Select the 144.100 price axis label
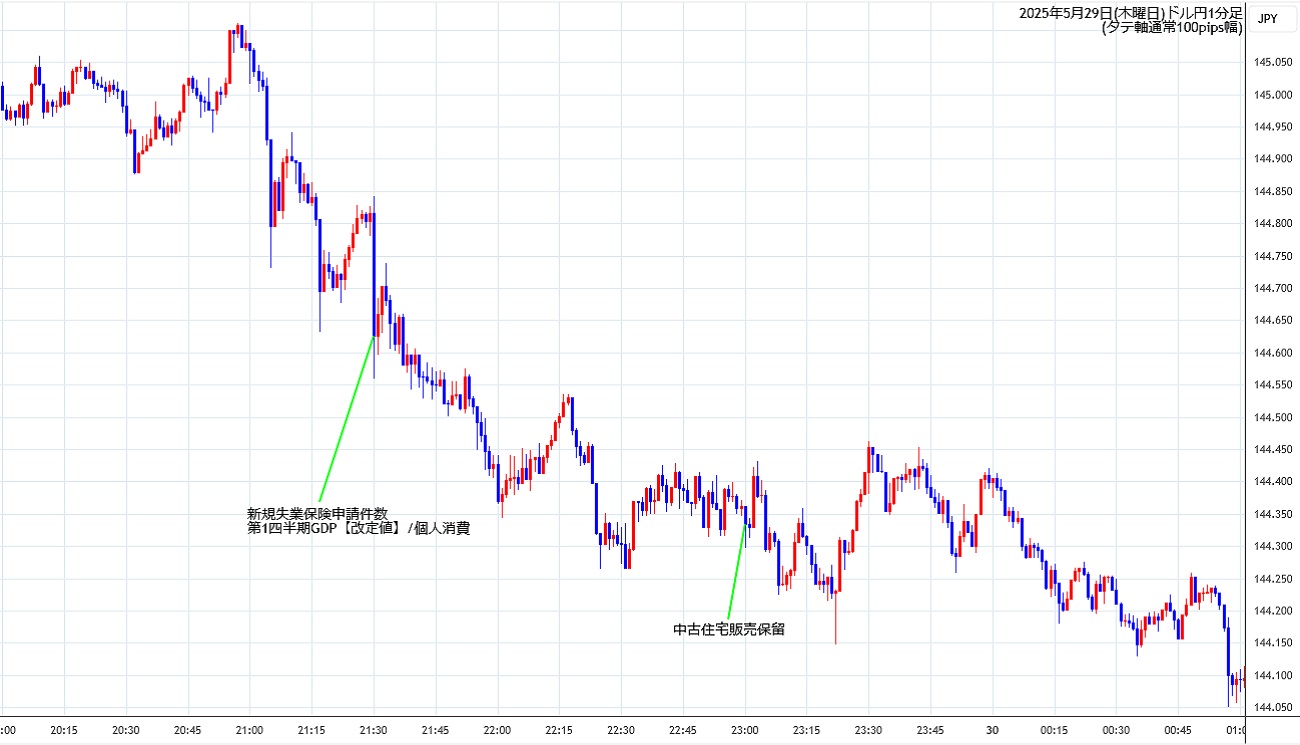1300x745 pixels. click(x=1272, y=676)
